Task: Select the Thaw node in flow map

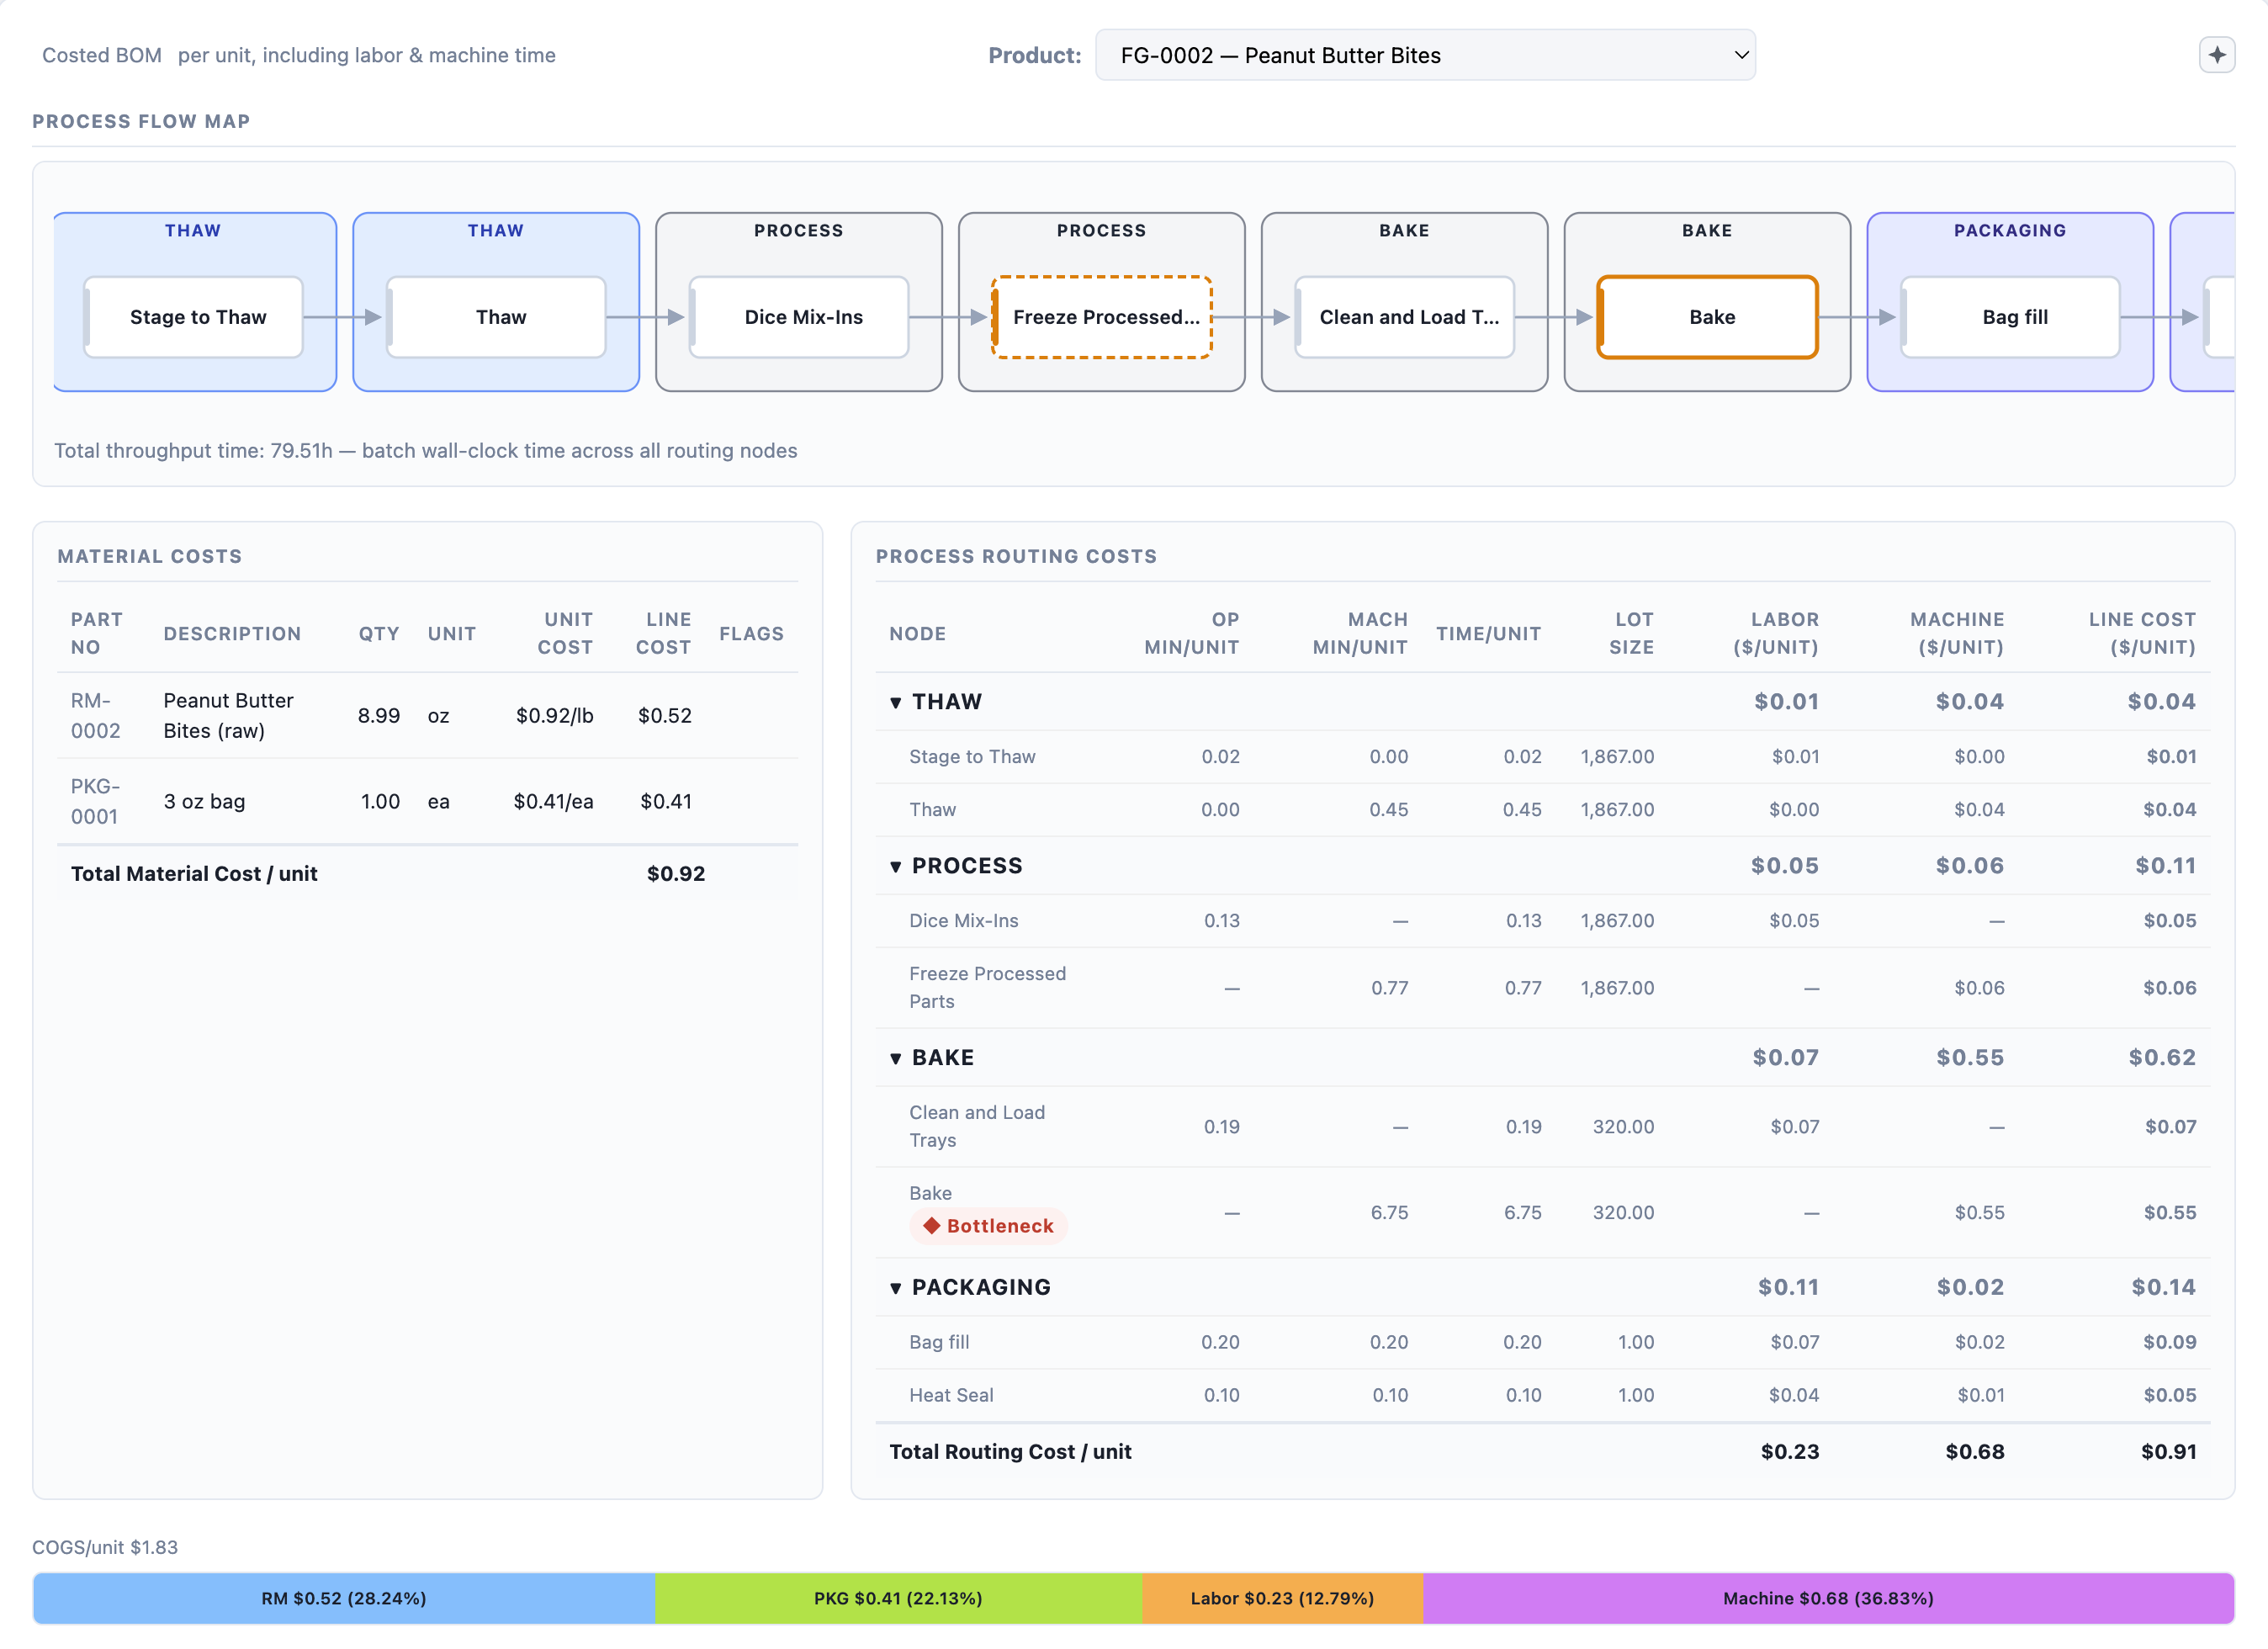Action: [497, 317]
